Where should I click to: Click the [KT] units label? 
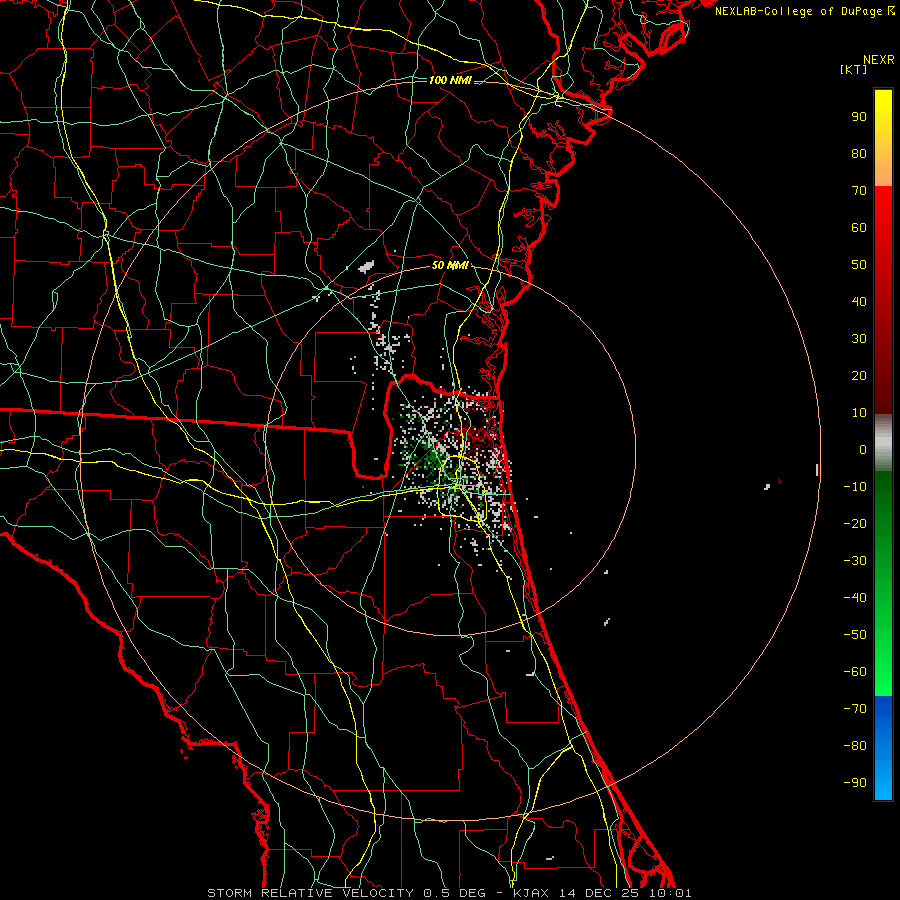[x=854, y=69]
